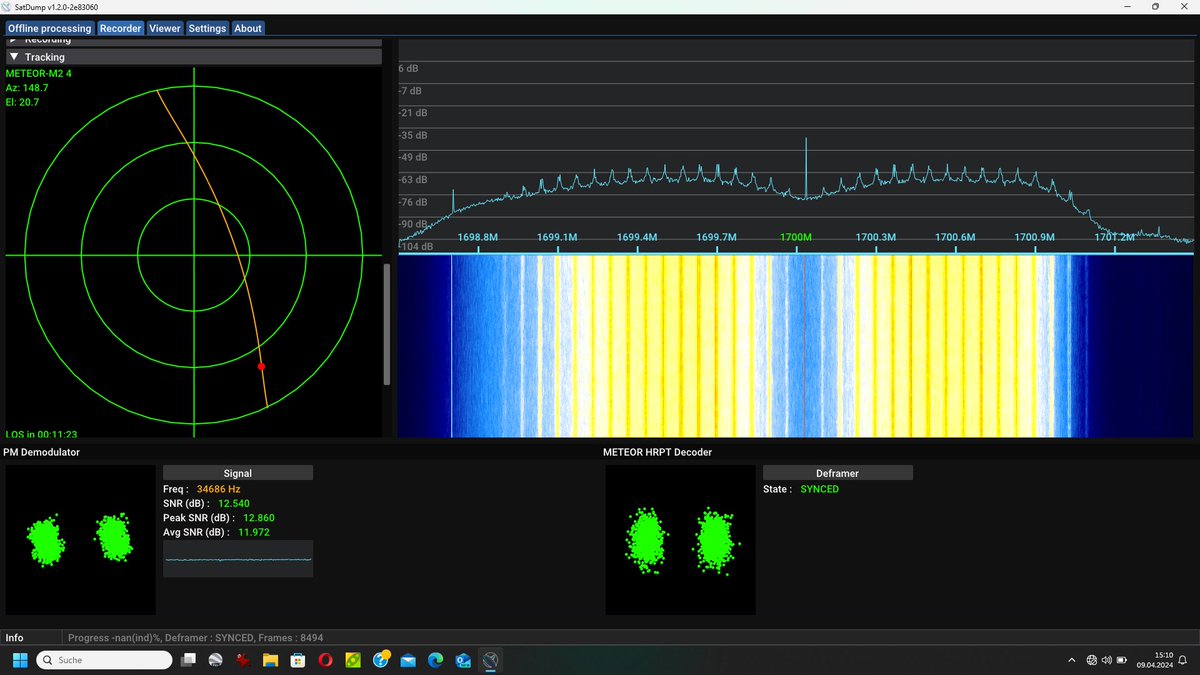Click the -63 dB scale label

pos(414,180)
